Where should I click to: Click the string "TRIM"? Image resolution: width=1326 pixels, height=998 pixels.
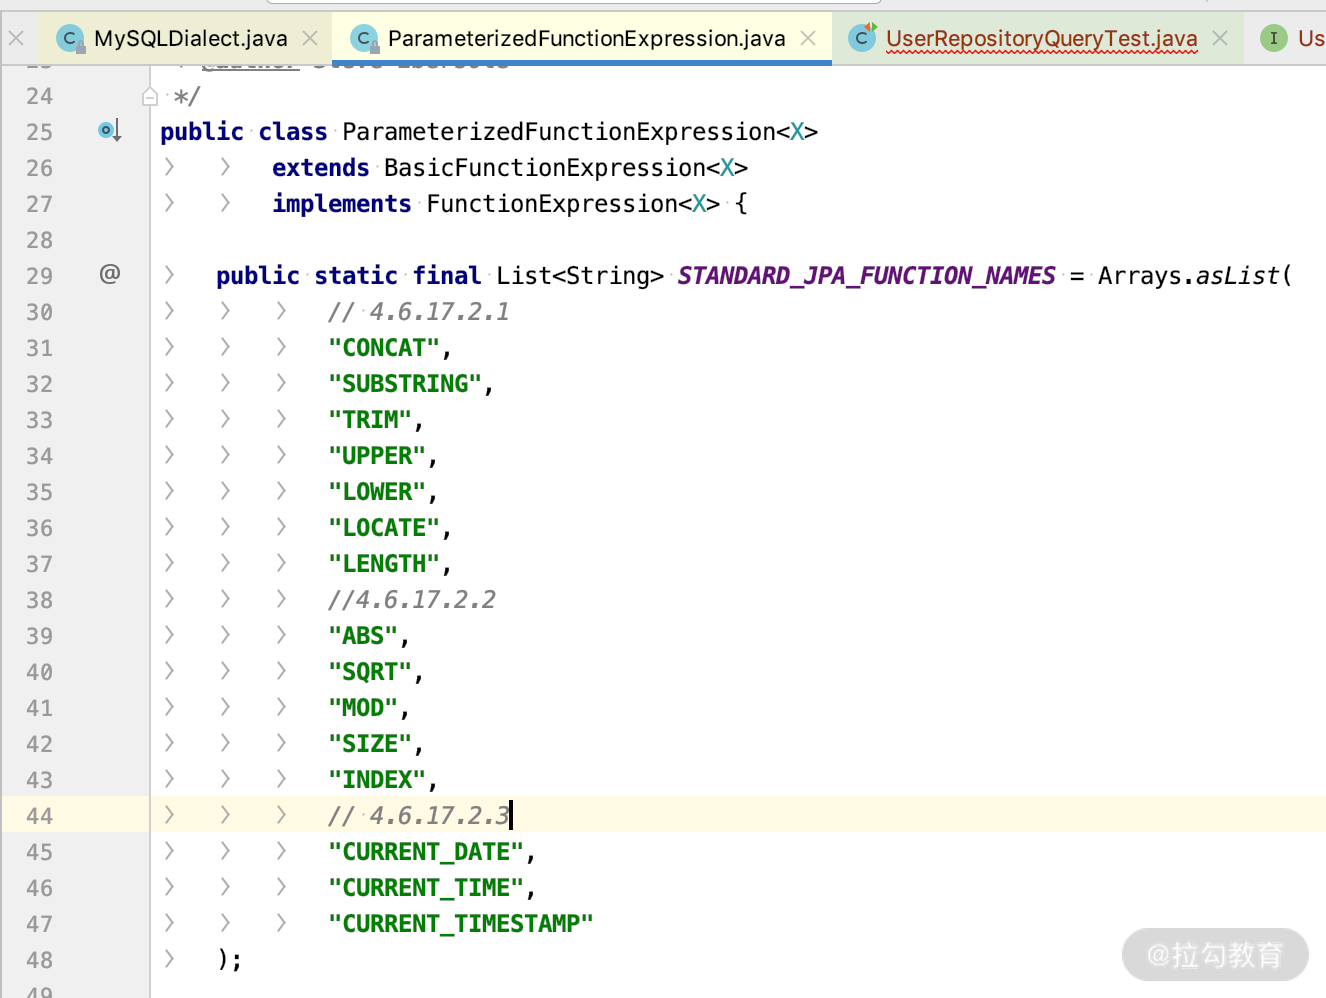[x=370, y=420]
